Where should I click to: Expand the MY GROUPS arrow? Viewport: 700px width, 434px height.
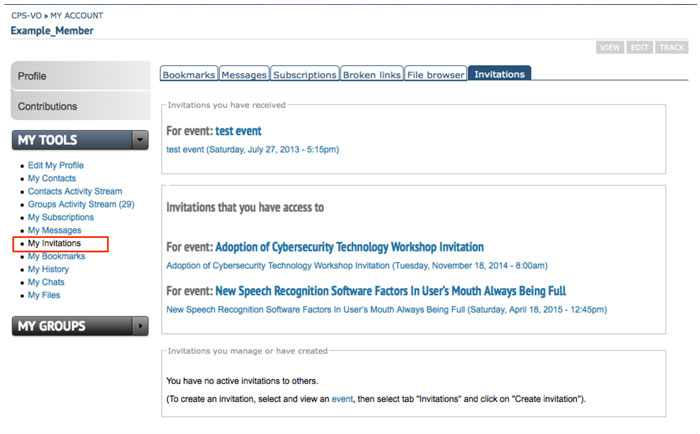[x=140, y=326]
